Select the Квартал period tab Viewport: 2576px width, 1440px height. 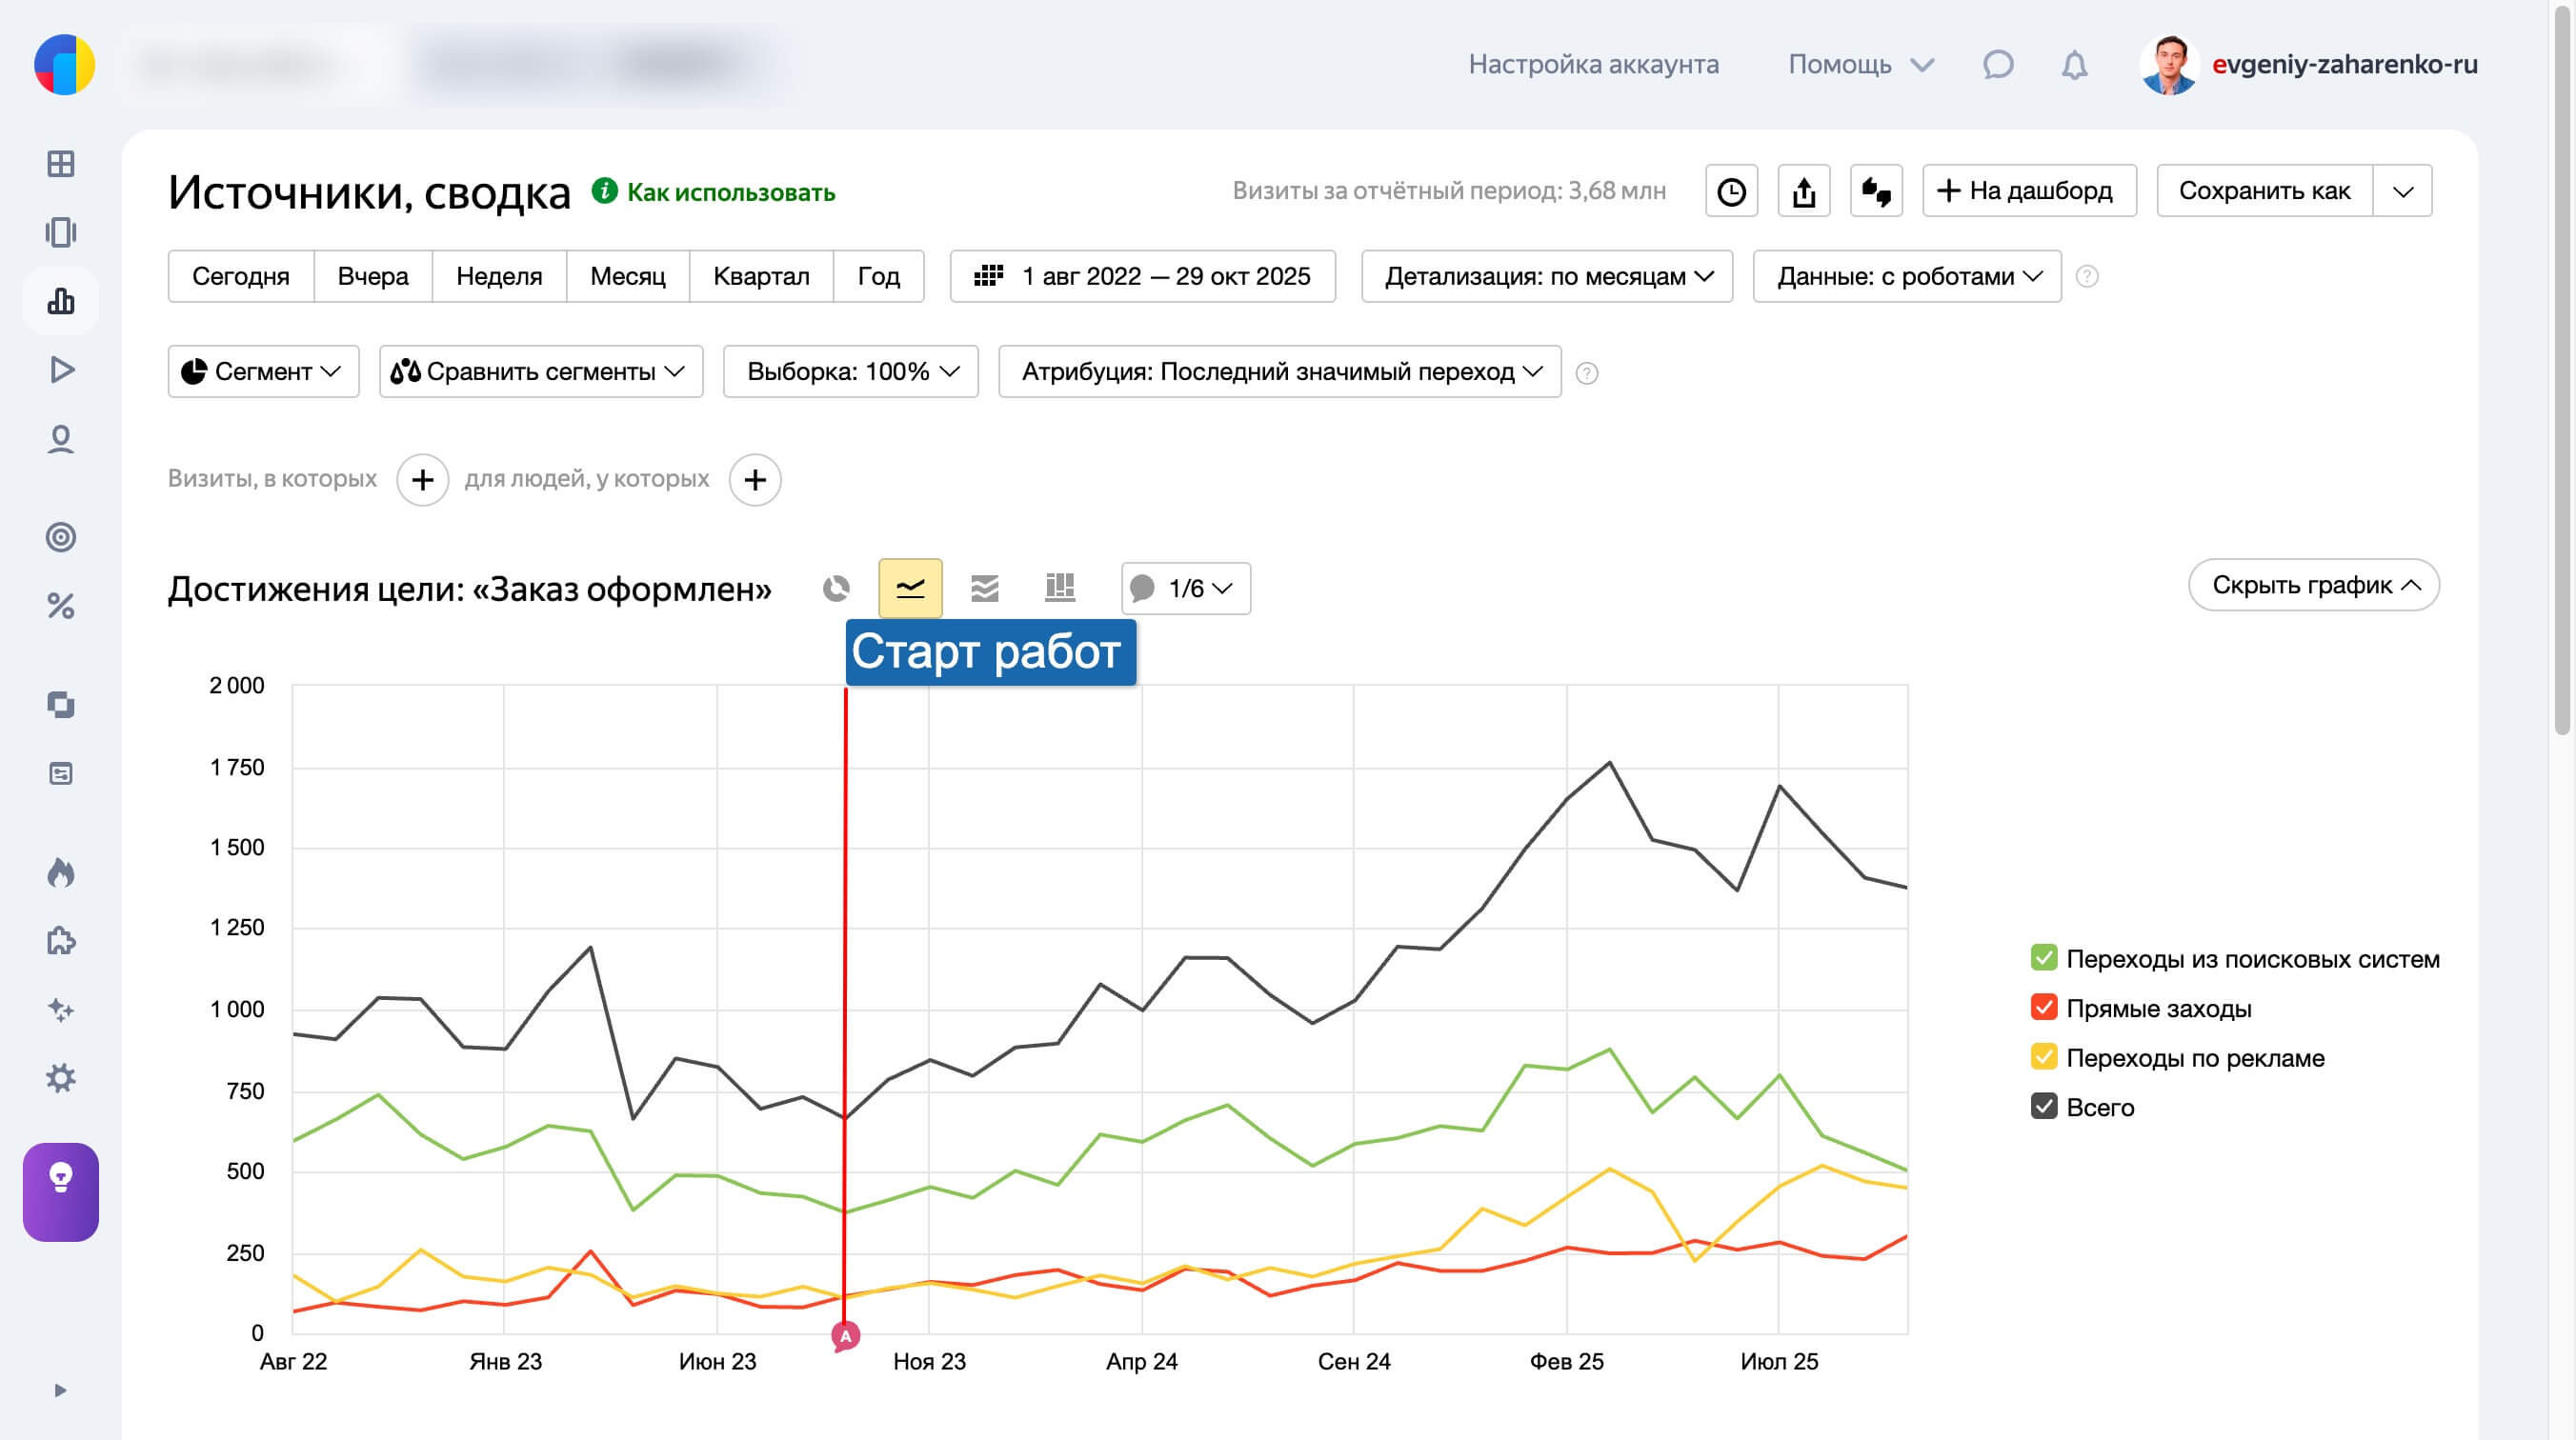(x=760, y=276)
